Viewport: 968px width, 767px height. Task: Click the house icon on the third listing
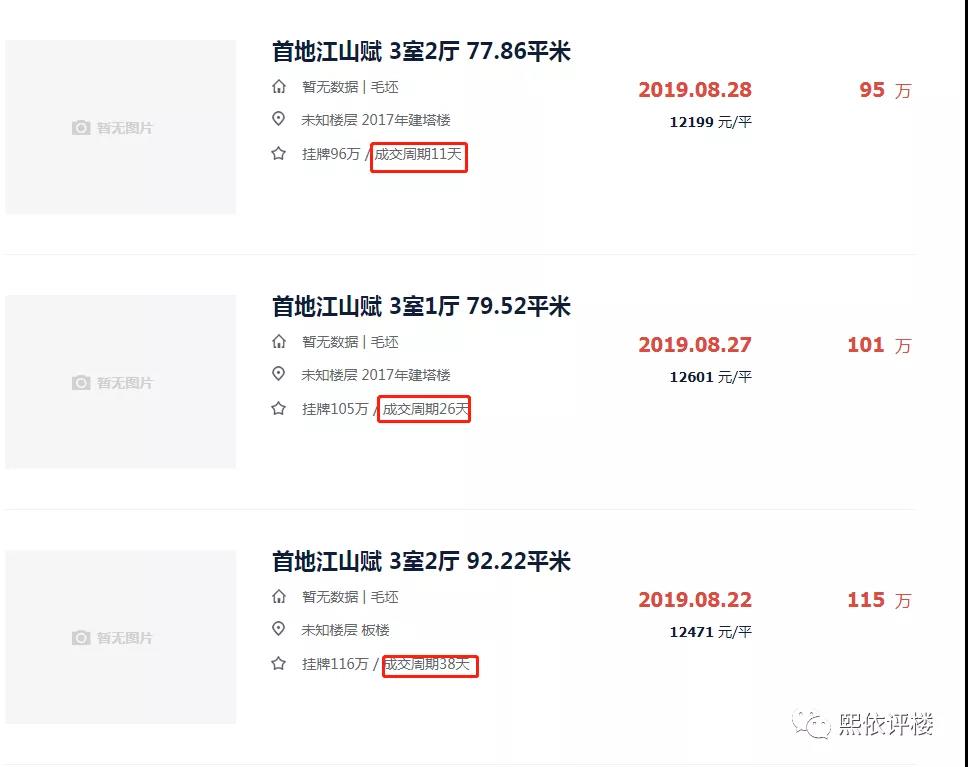pyautogui.click(x=280, y=597)
